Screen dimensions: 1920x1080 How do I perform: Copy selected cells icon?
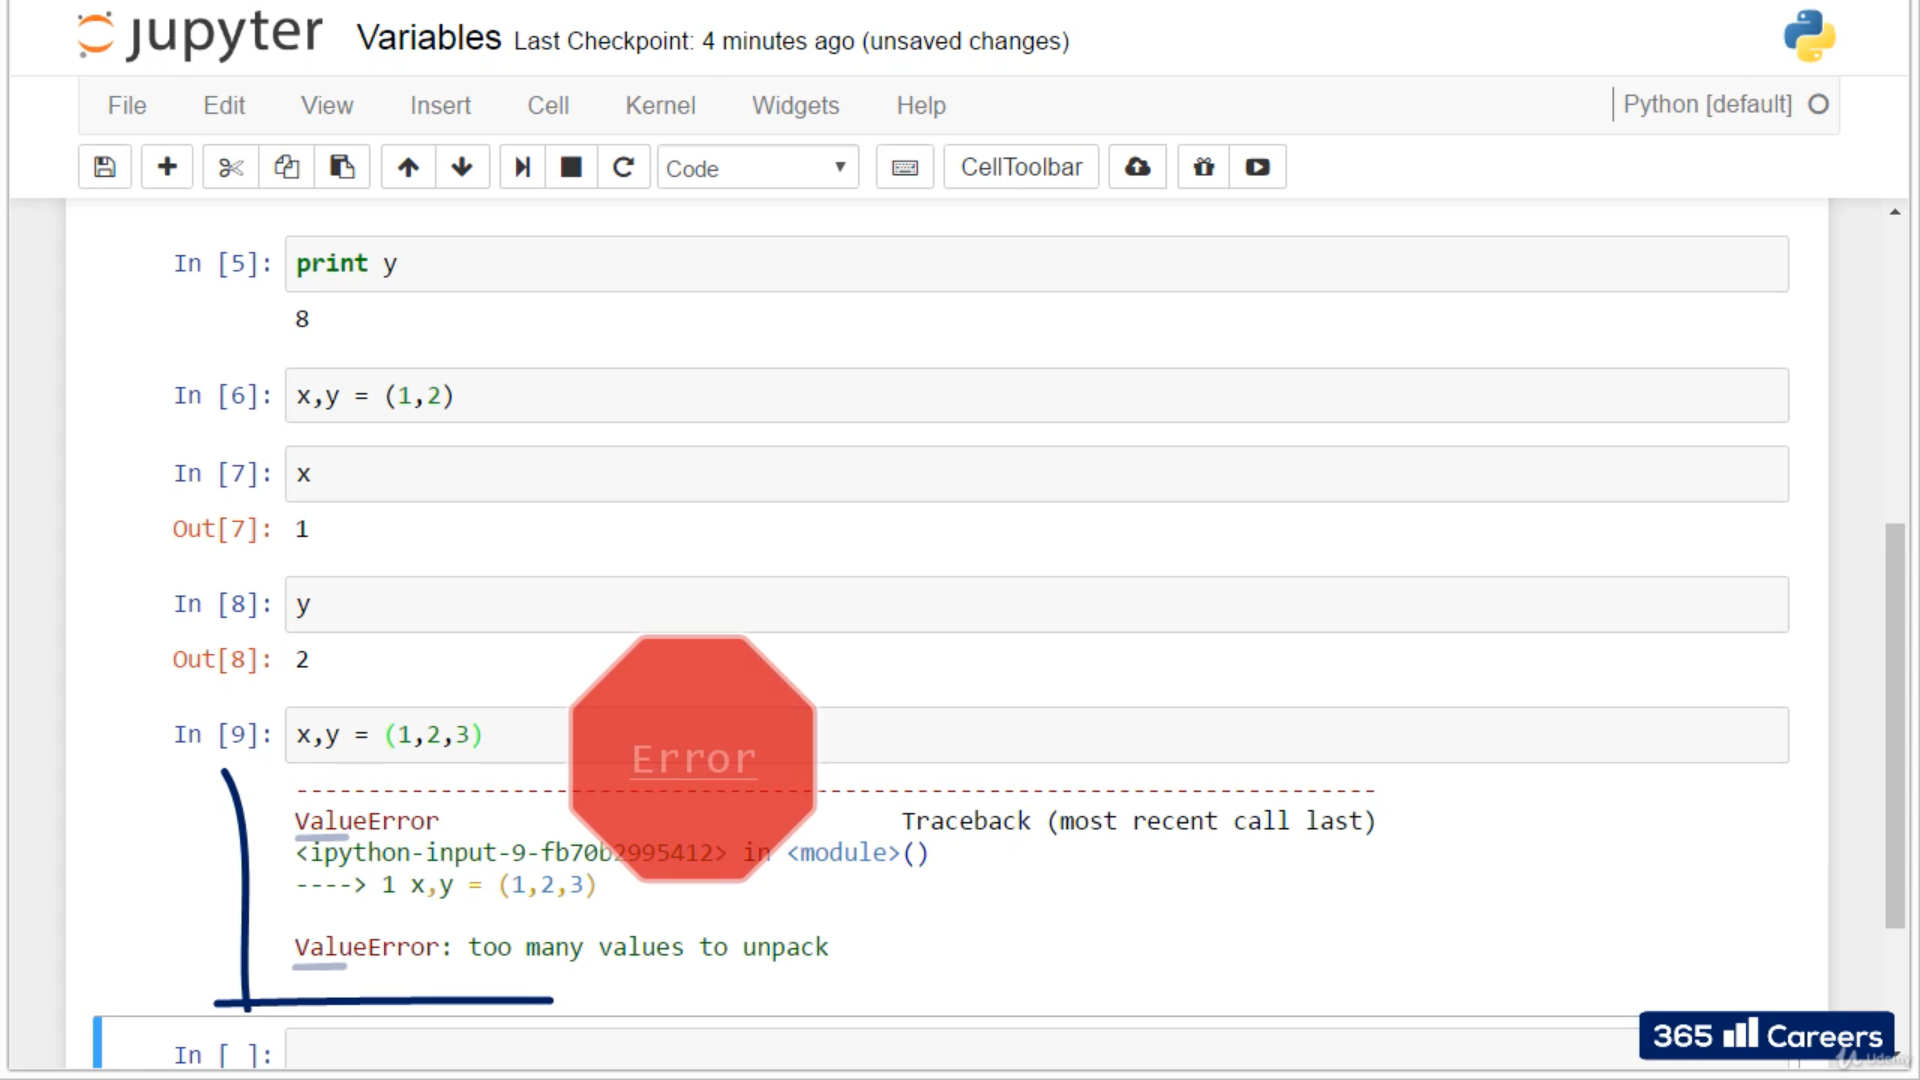point(287,167)
